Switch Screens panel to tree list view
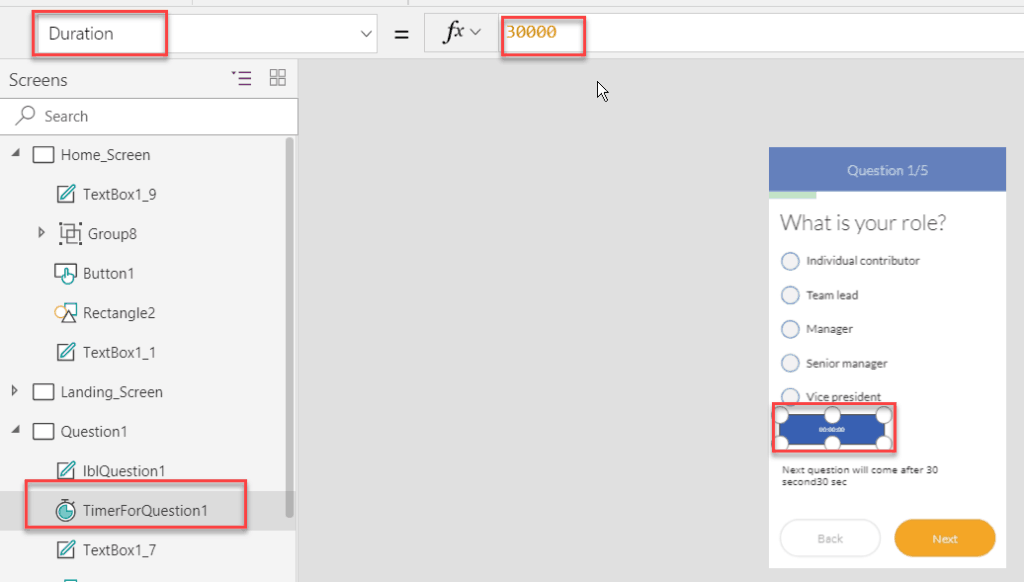Screen dimensions: 1024x582 242,78
